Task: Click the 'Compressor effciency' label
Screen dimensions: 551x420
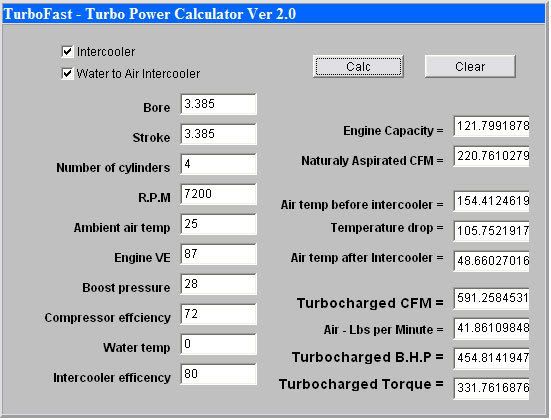Action: tap(108, 318)
